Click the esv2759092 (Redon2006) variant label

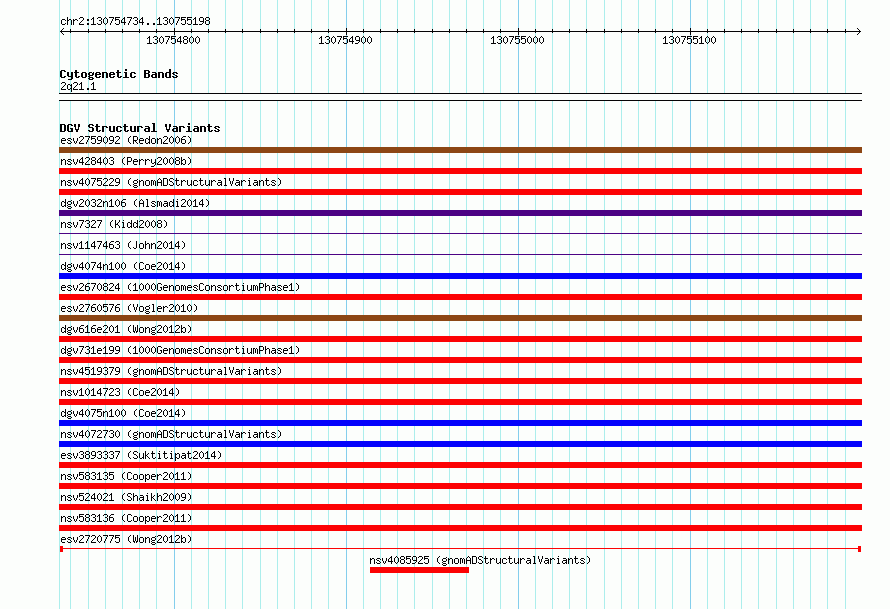coord(126,140)
